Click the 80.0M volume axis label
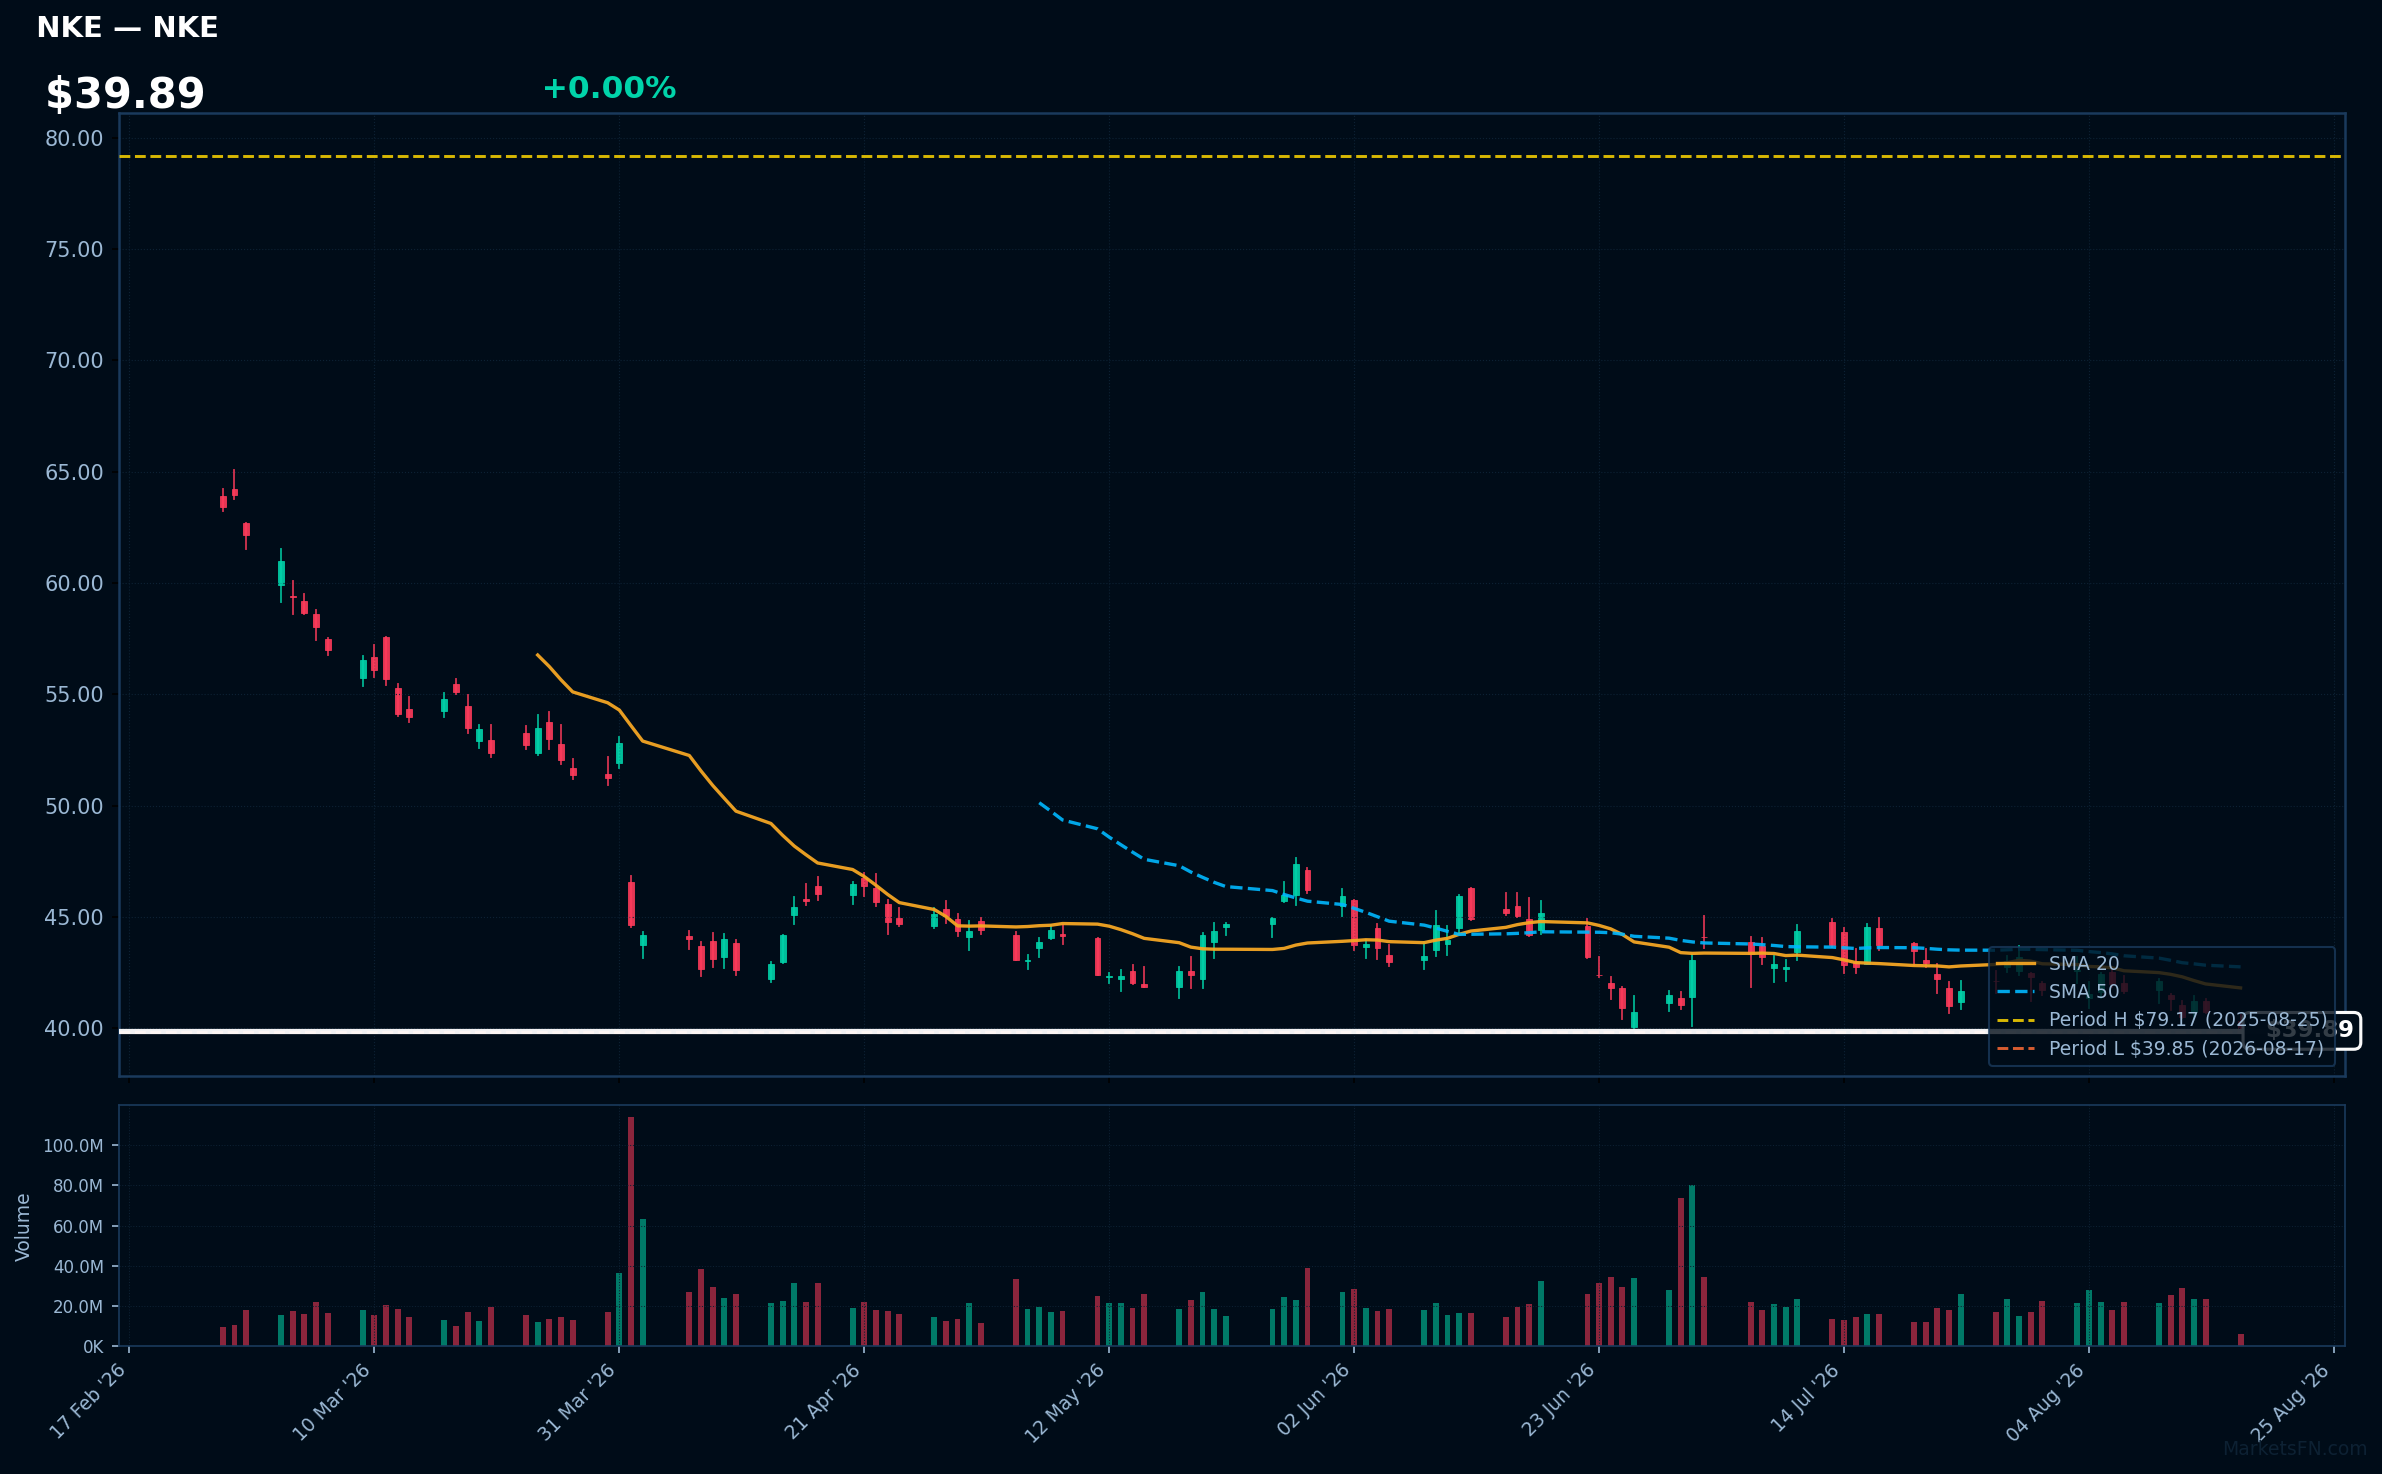This screenshot has width=2382, height=1474. coord(78,1186)
